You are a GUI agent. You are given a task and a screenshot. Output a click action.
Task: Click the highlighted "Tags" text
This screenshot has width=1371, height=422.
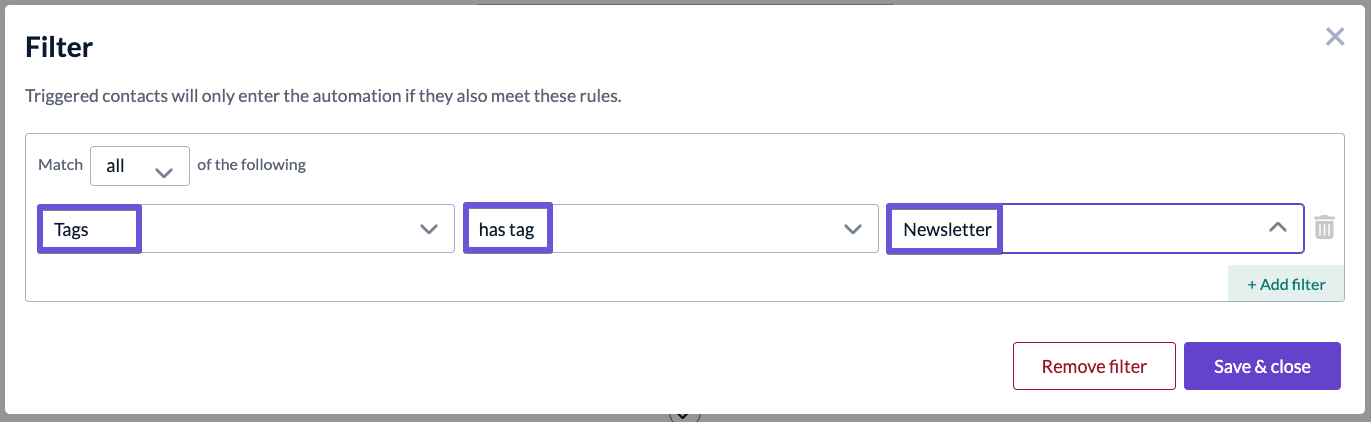tap(72, 229)
